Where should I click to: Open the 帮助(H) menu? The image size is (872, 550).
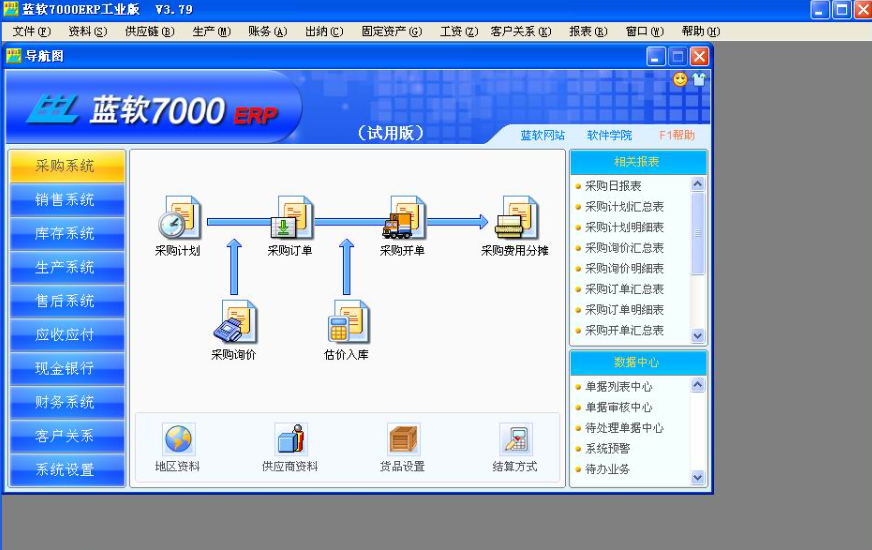click(x=701, y=32)
